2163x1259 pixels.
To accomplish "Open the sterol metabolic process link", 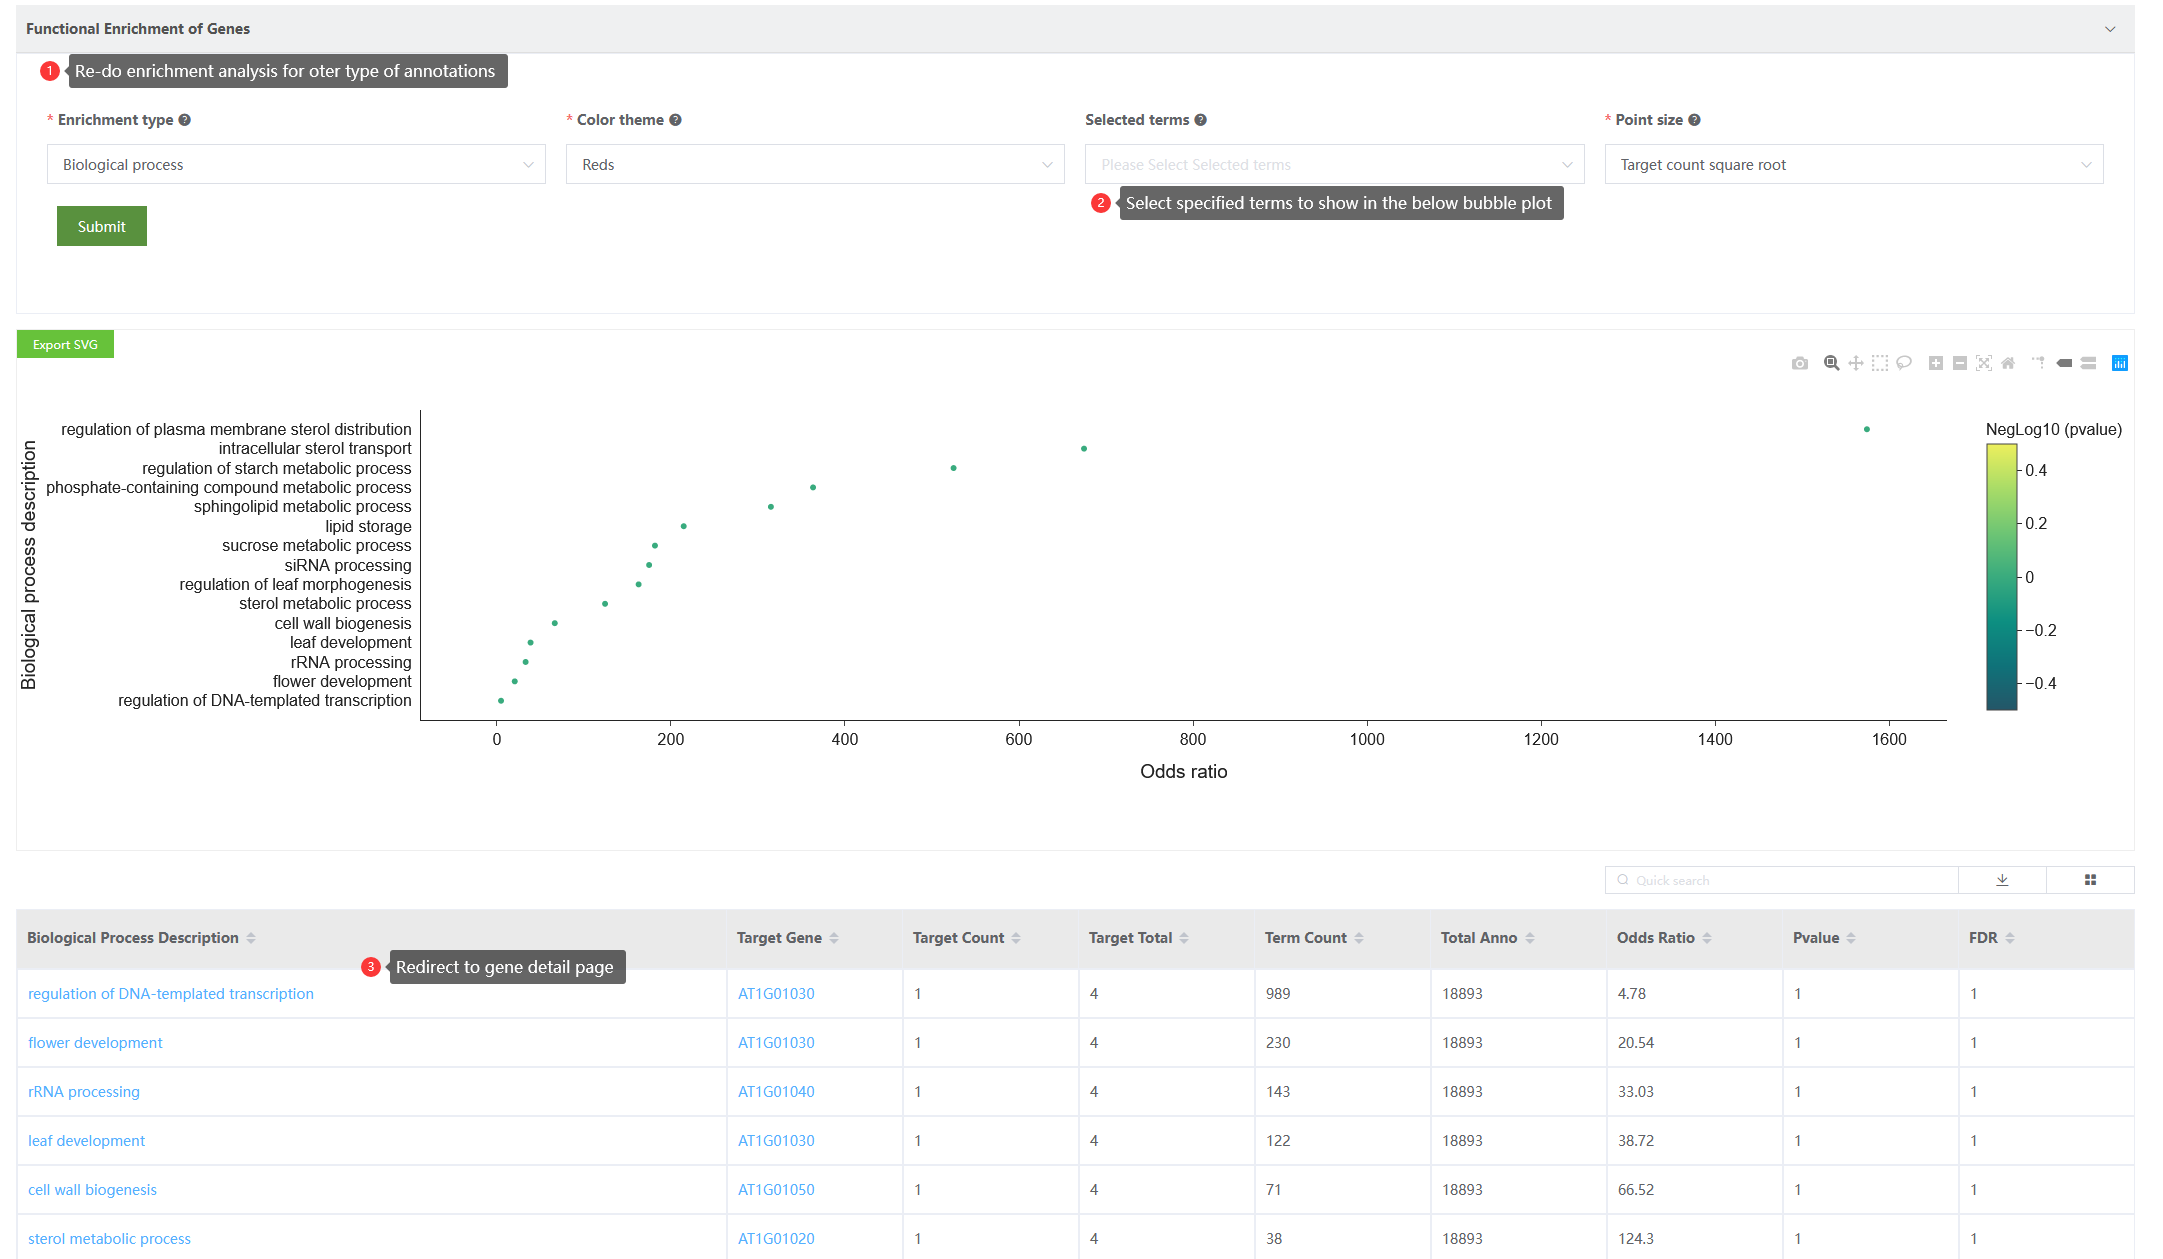I will coord(109,1239).
